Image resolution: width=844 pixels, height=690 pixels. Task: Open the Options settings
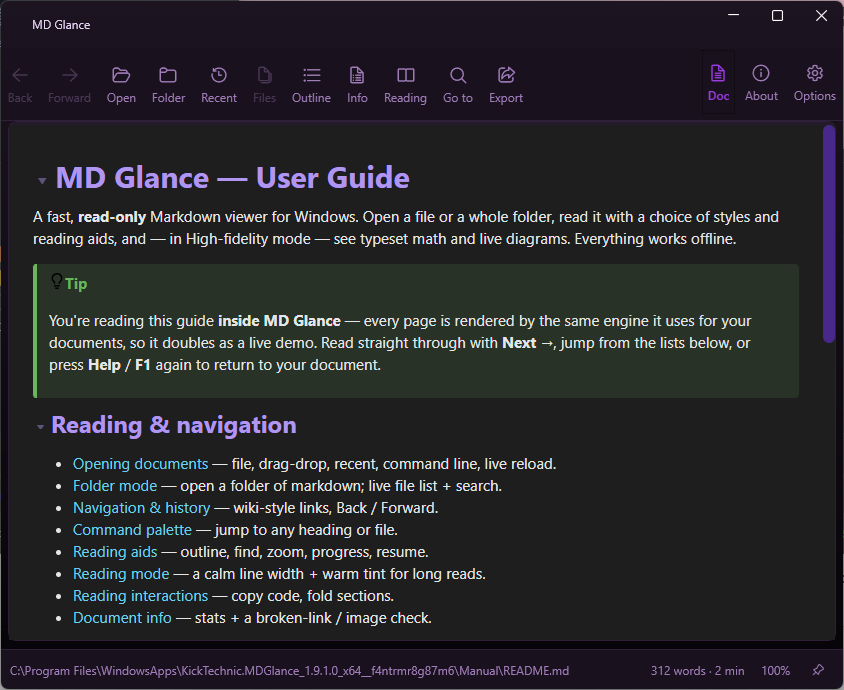point(814,82)
